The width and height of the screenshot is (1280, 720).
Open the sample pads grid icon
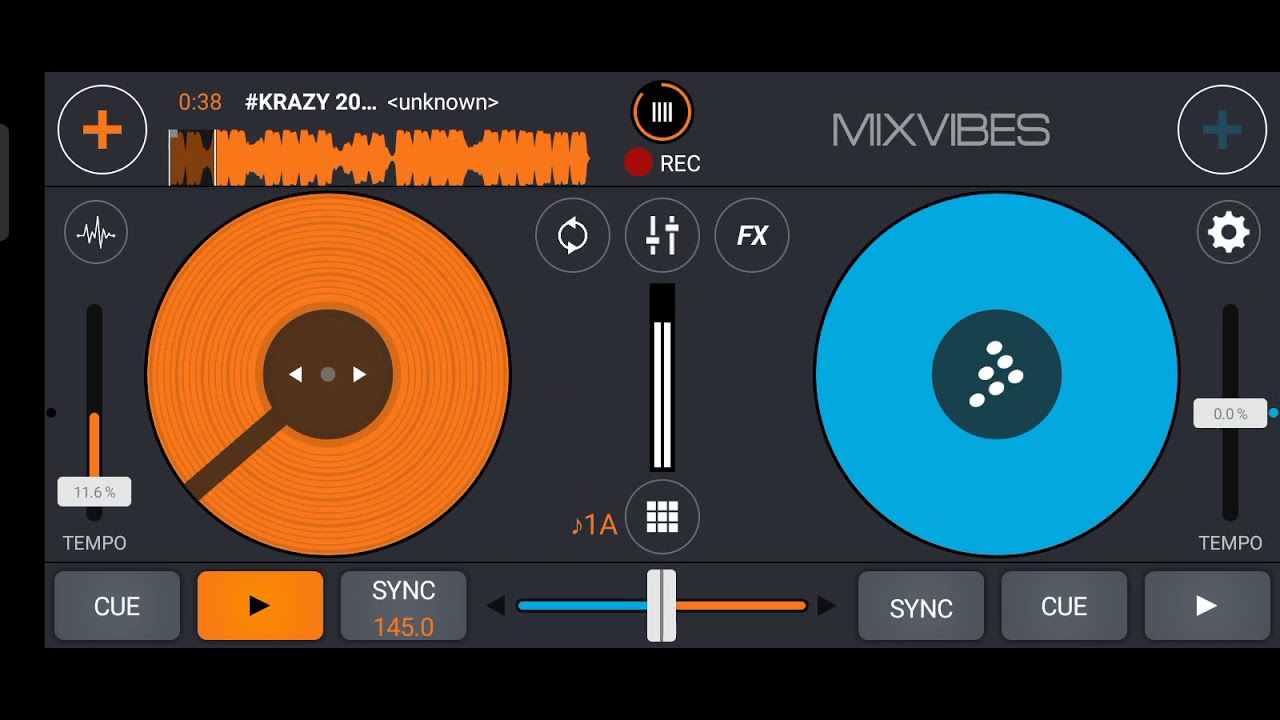[662, 517]
